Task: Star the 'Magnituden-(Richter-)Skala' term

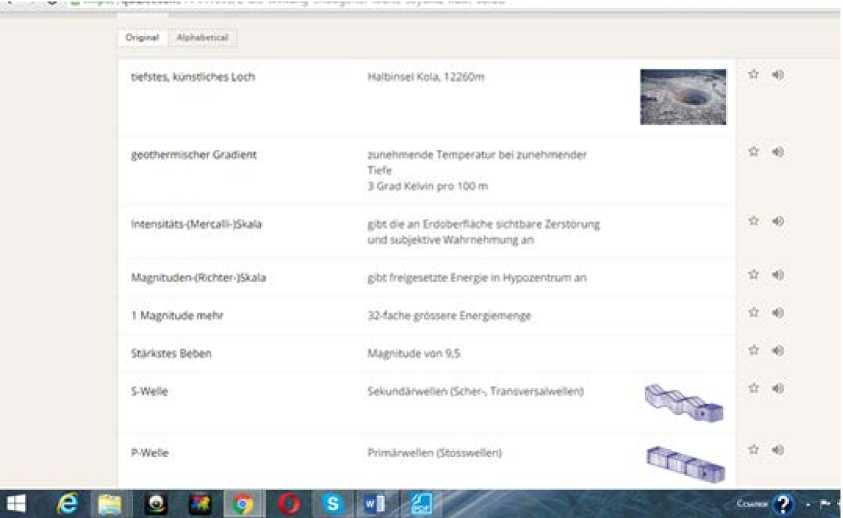Action: point(753,275)
